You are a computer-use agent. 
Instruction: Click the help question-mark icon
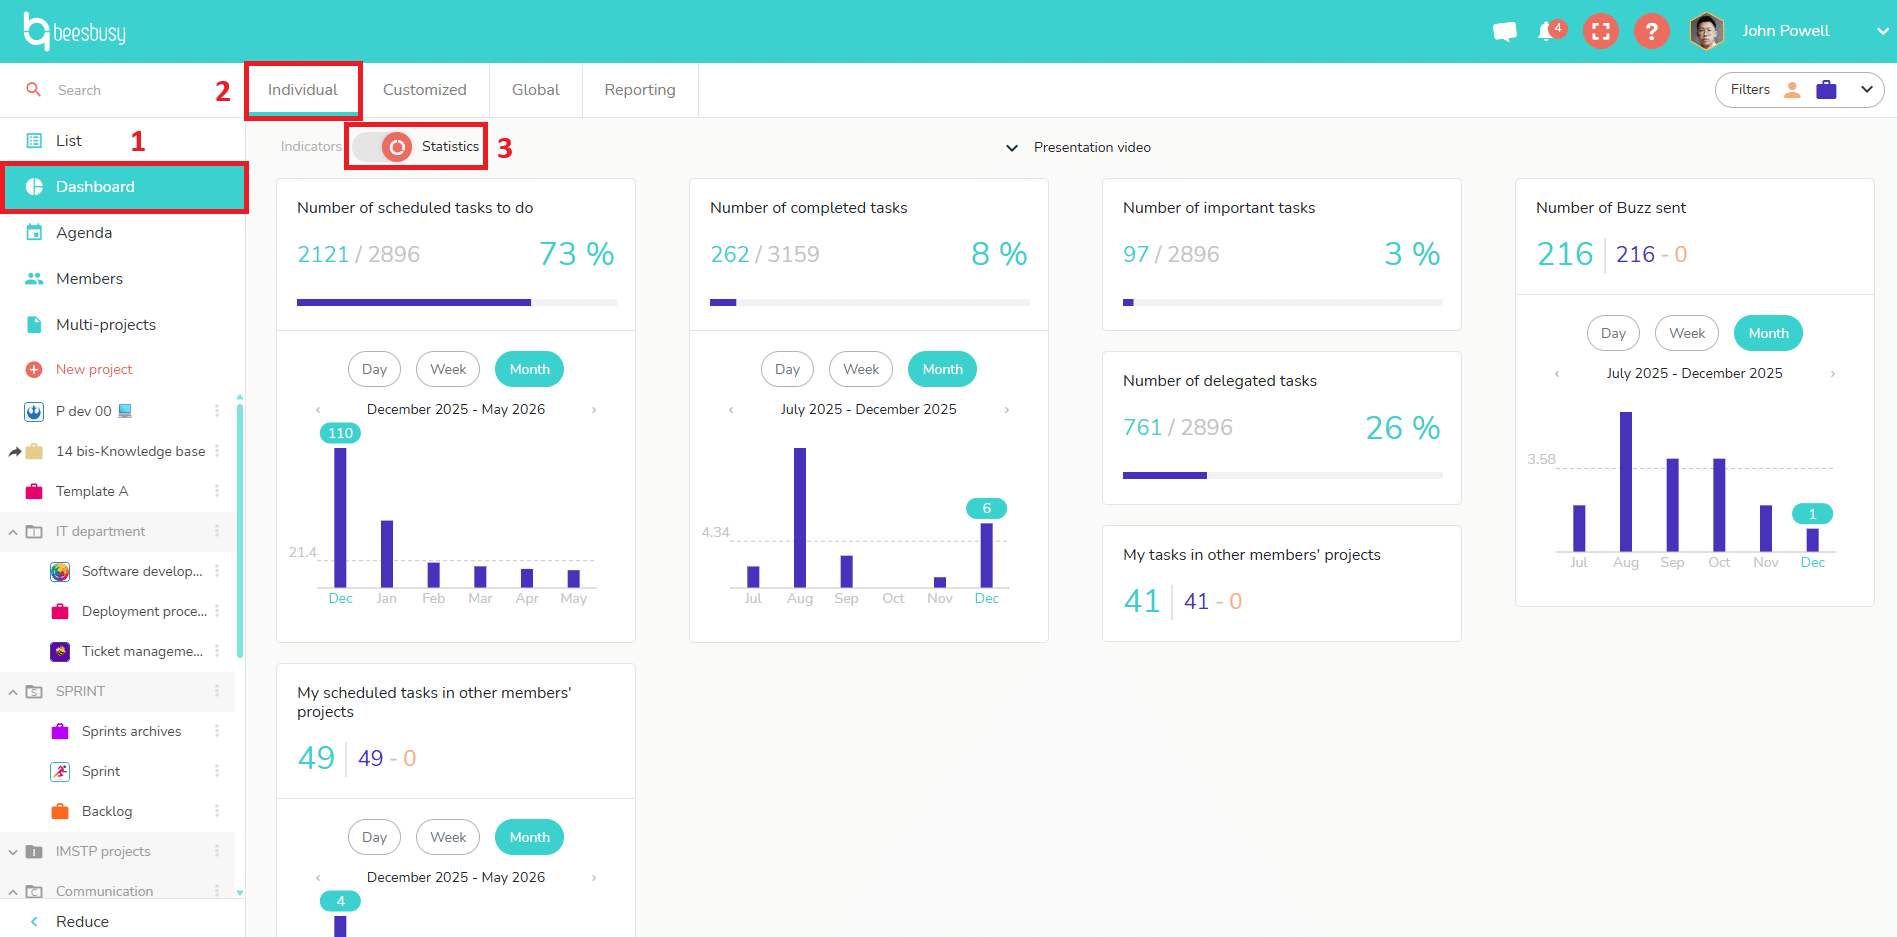pyautogui.click(x=1652, y=31)
